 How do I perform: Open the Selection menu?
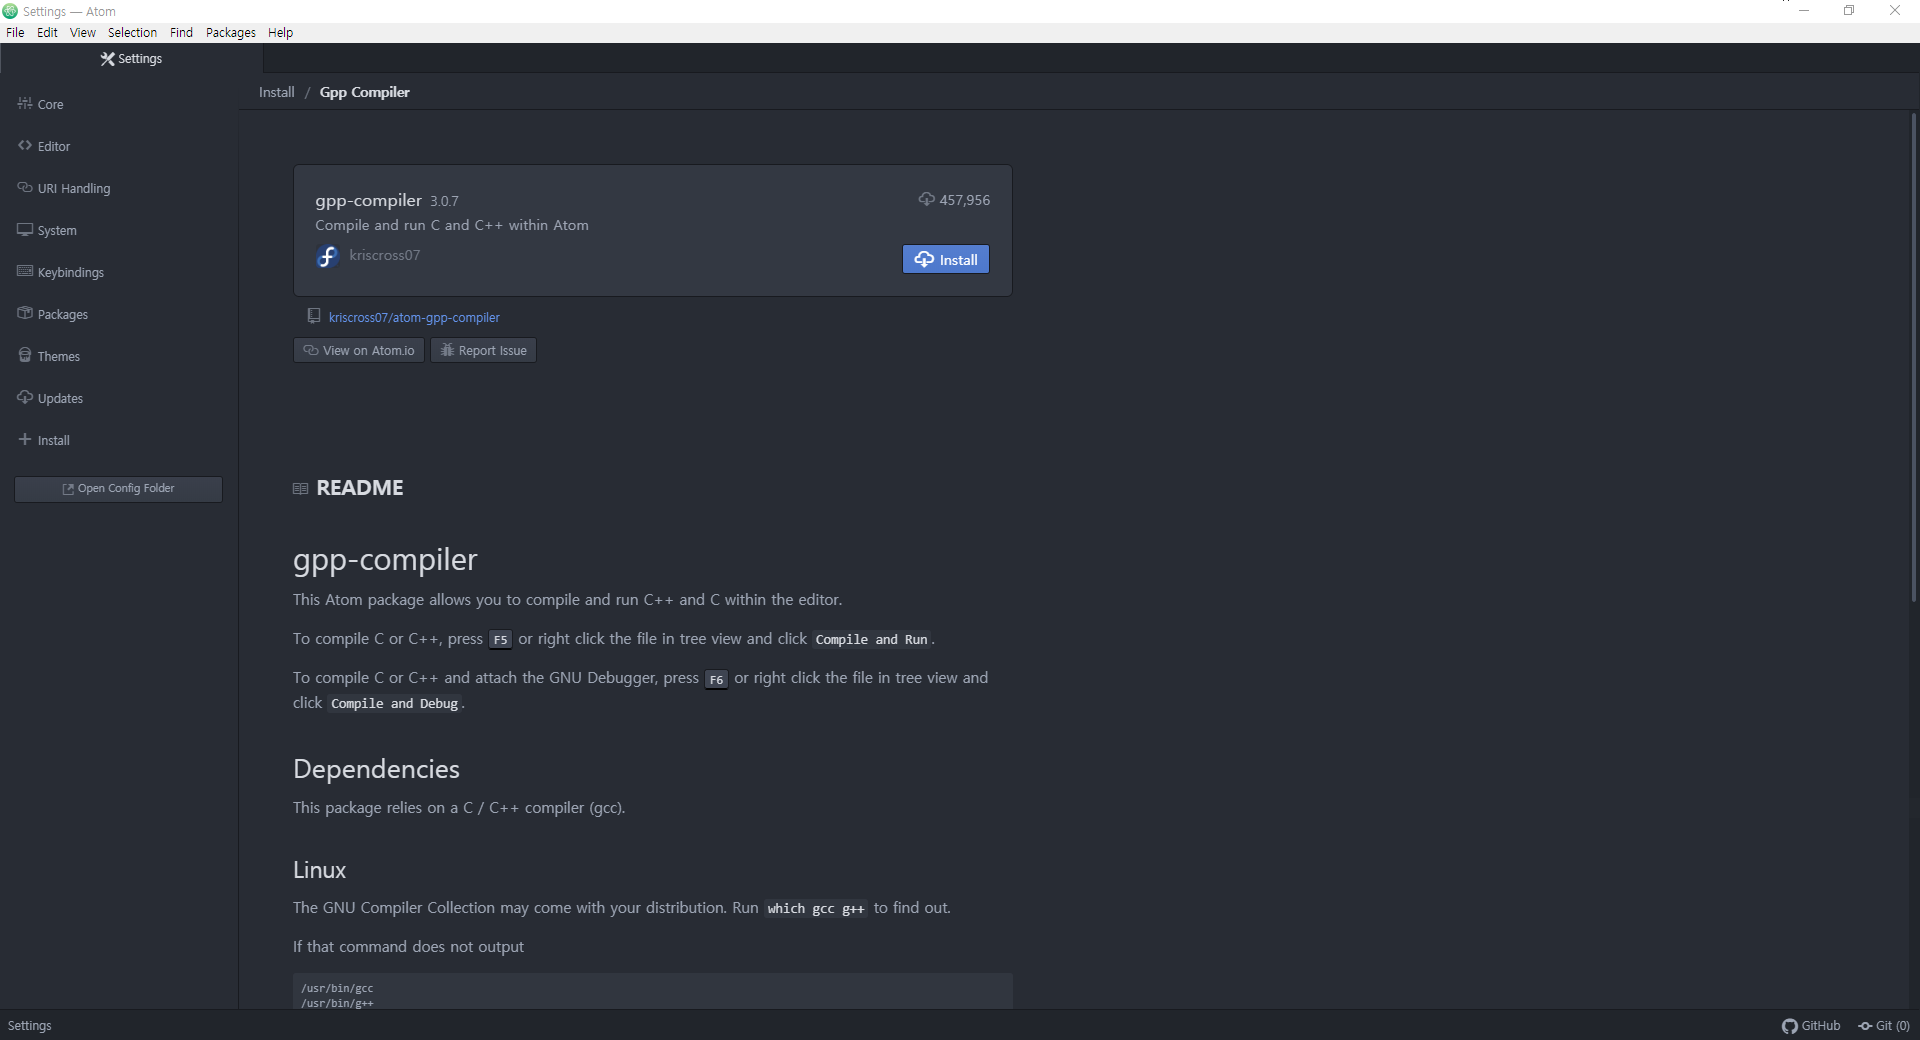[132, 33]
